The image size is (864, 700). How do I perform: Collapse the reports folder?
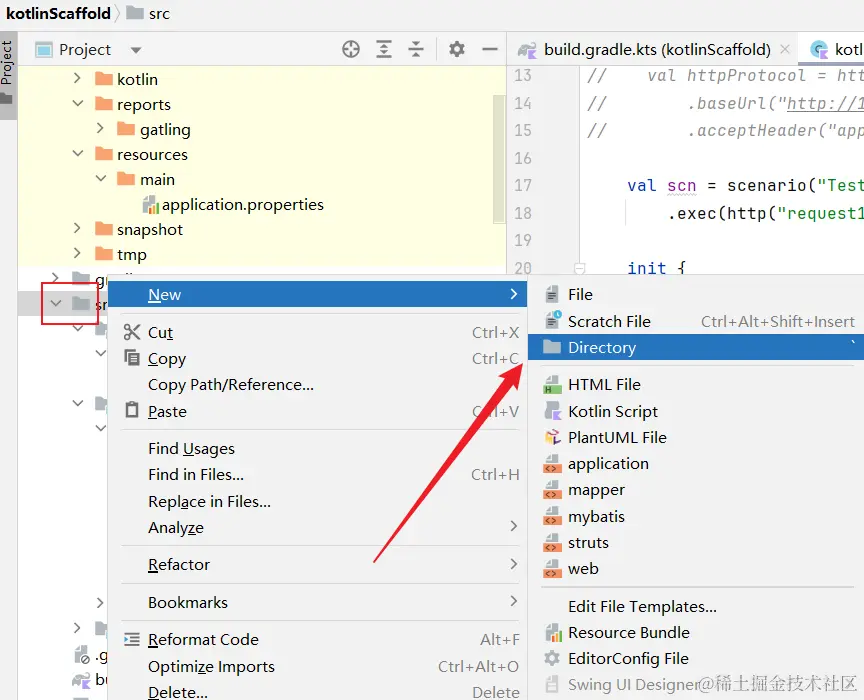pos(78,104)
